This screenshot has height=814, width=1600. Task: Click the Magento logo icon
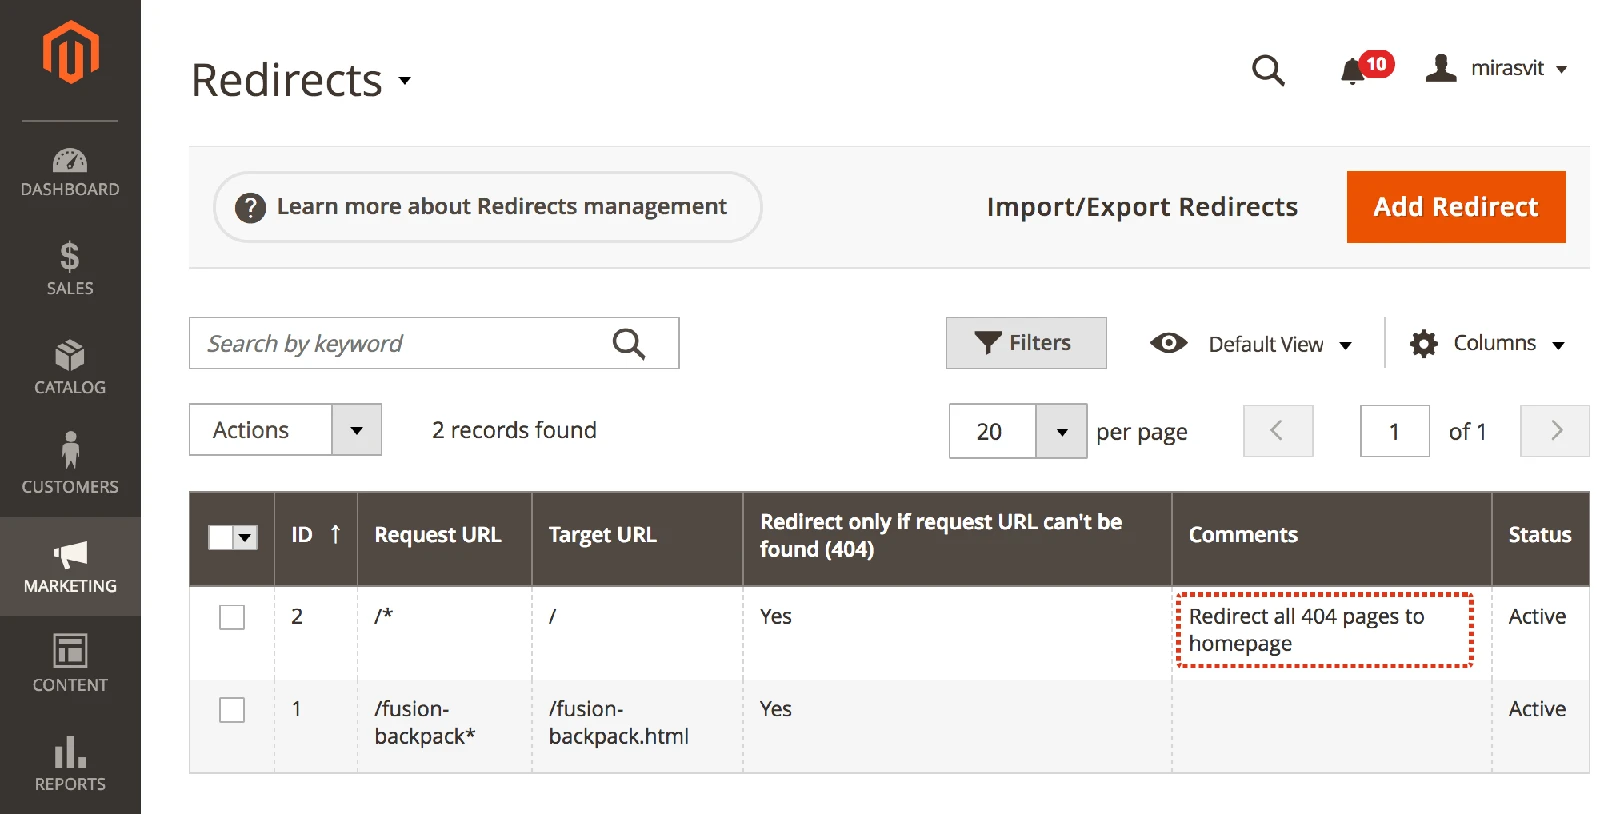coord(70,52)
